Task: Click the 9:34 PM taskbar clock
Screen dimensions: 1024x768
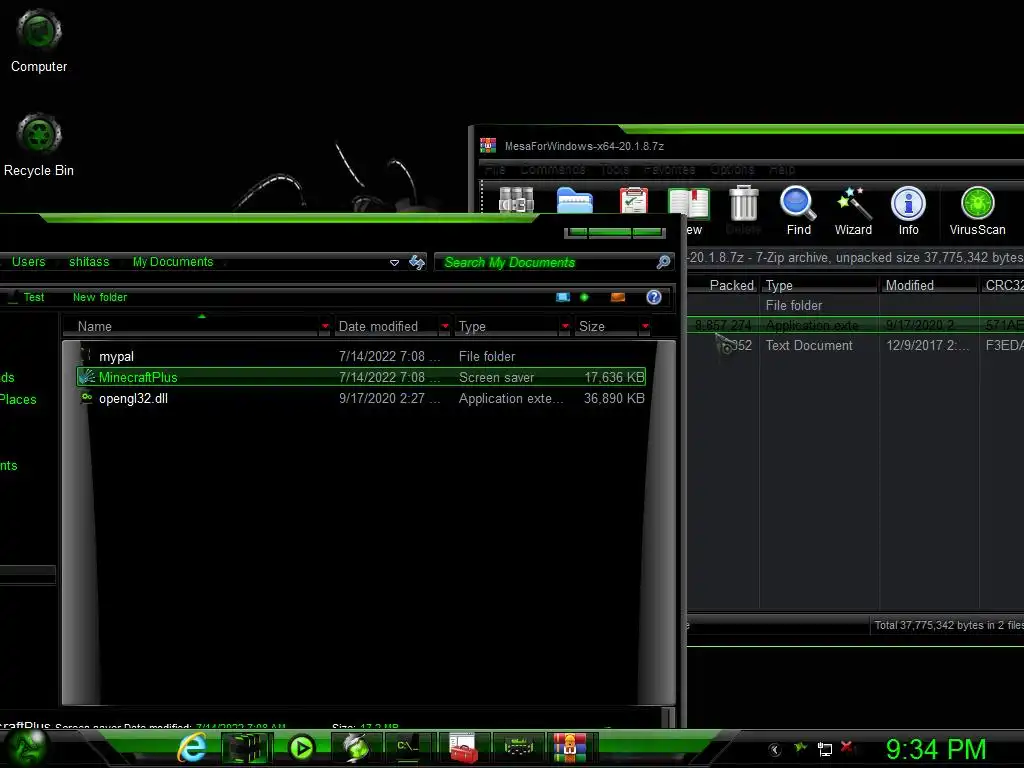Action: (936, 749)
